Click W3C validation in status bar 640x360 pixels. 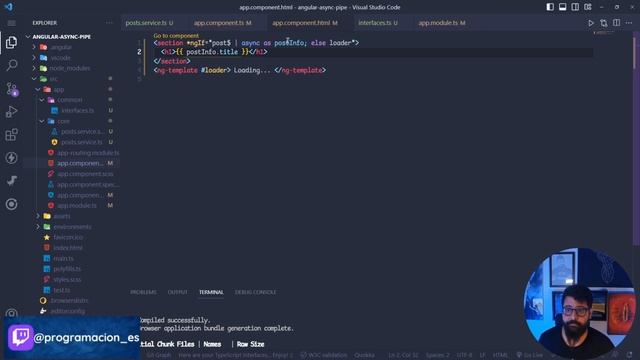pyautogui.click(x=324, y=355)
